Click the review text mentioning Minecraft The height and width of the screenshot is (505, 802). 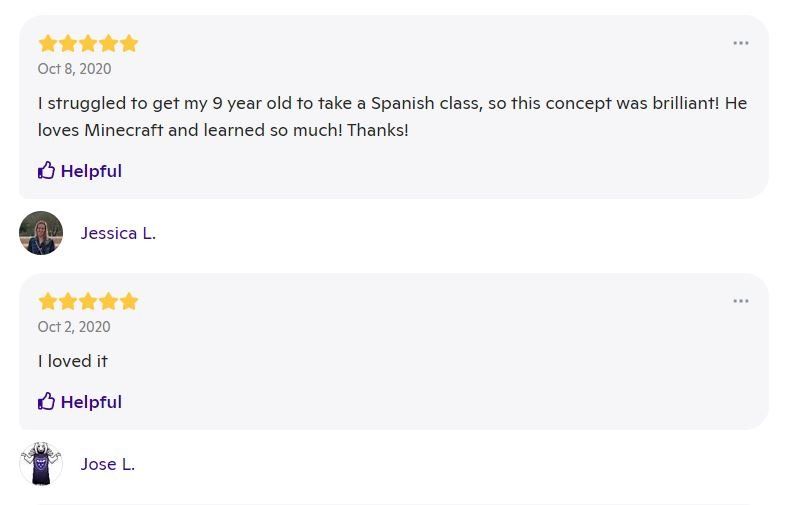tap(392, 116)
